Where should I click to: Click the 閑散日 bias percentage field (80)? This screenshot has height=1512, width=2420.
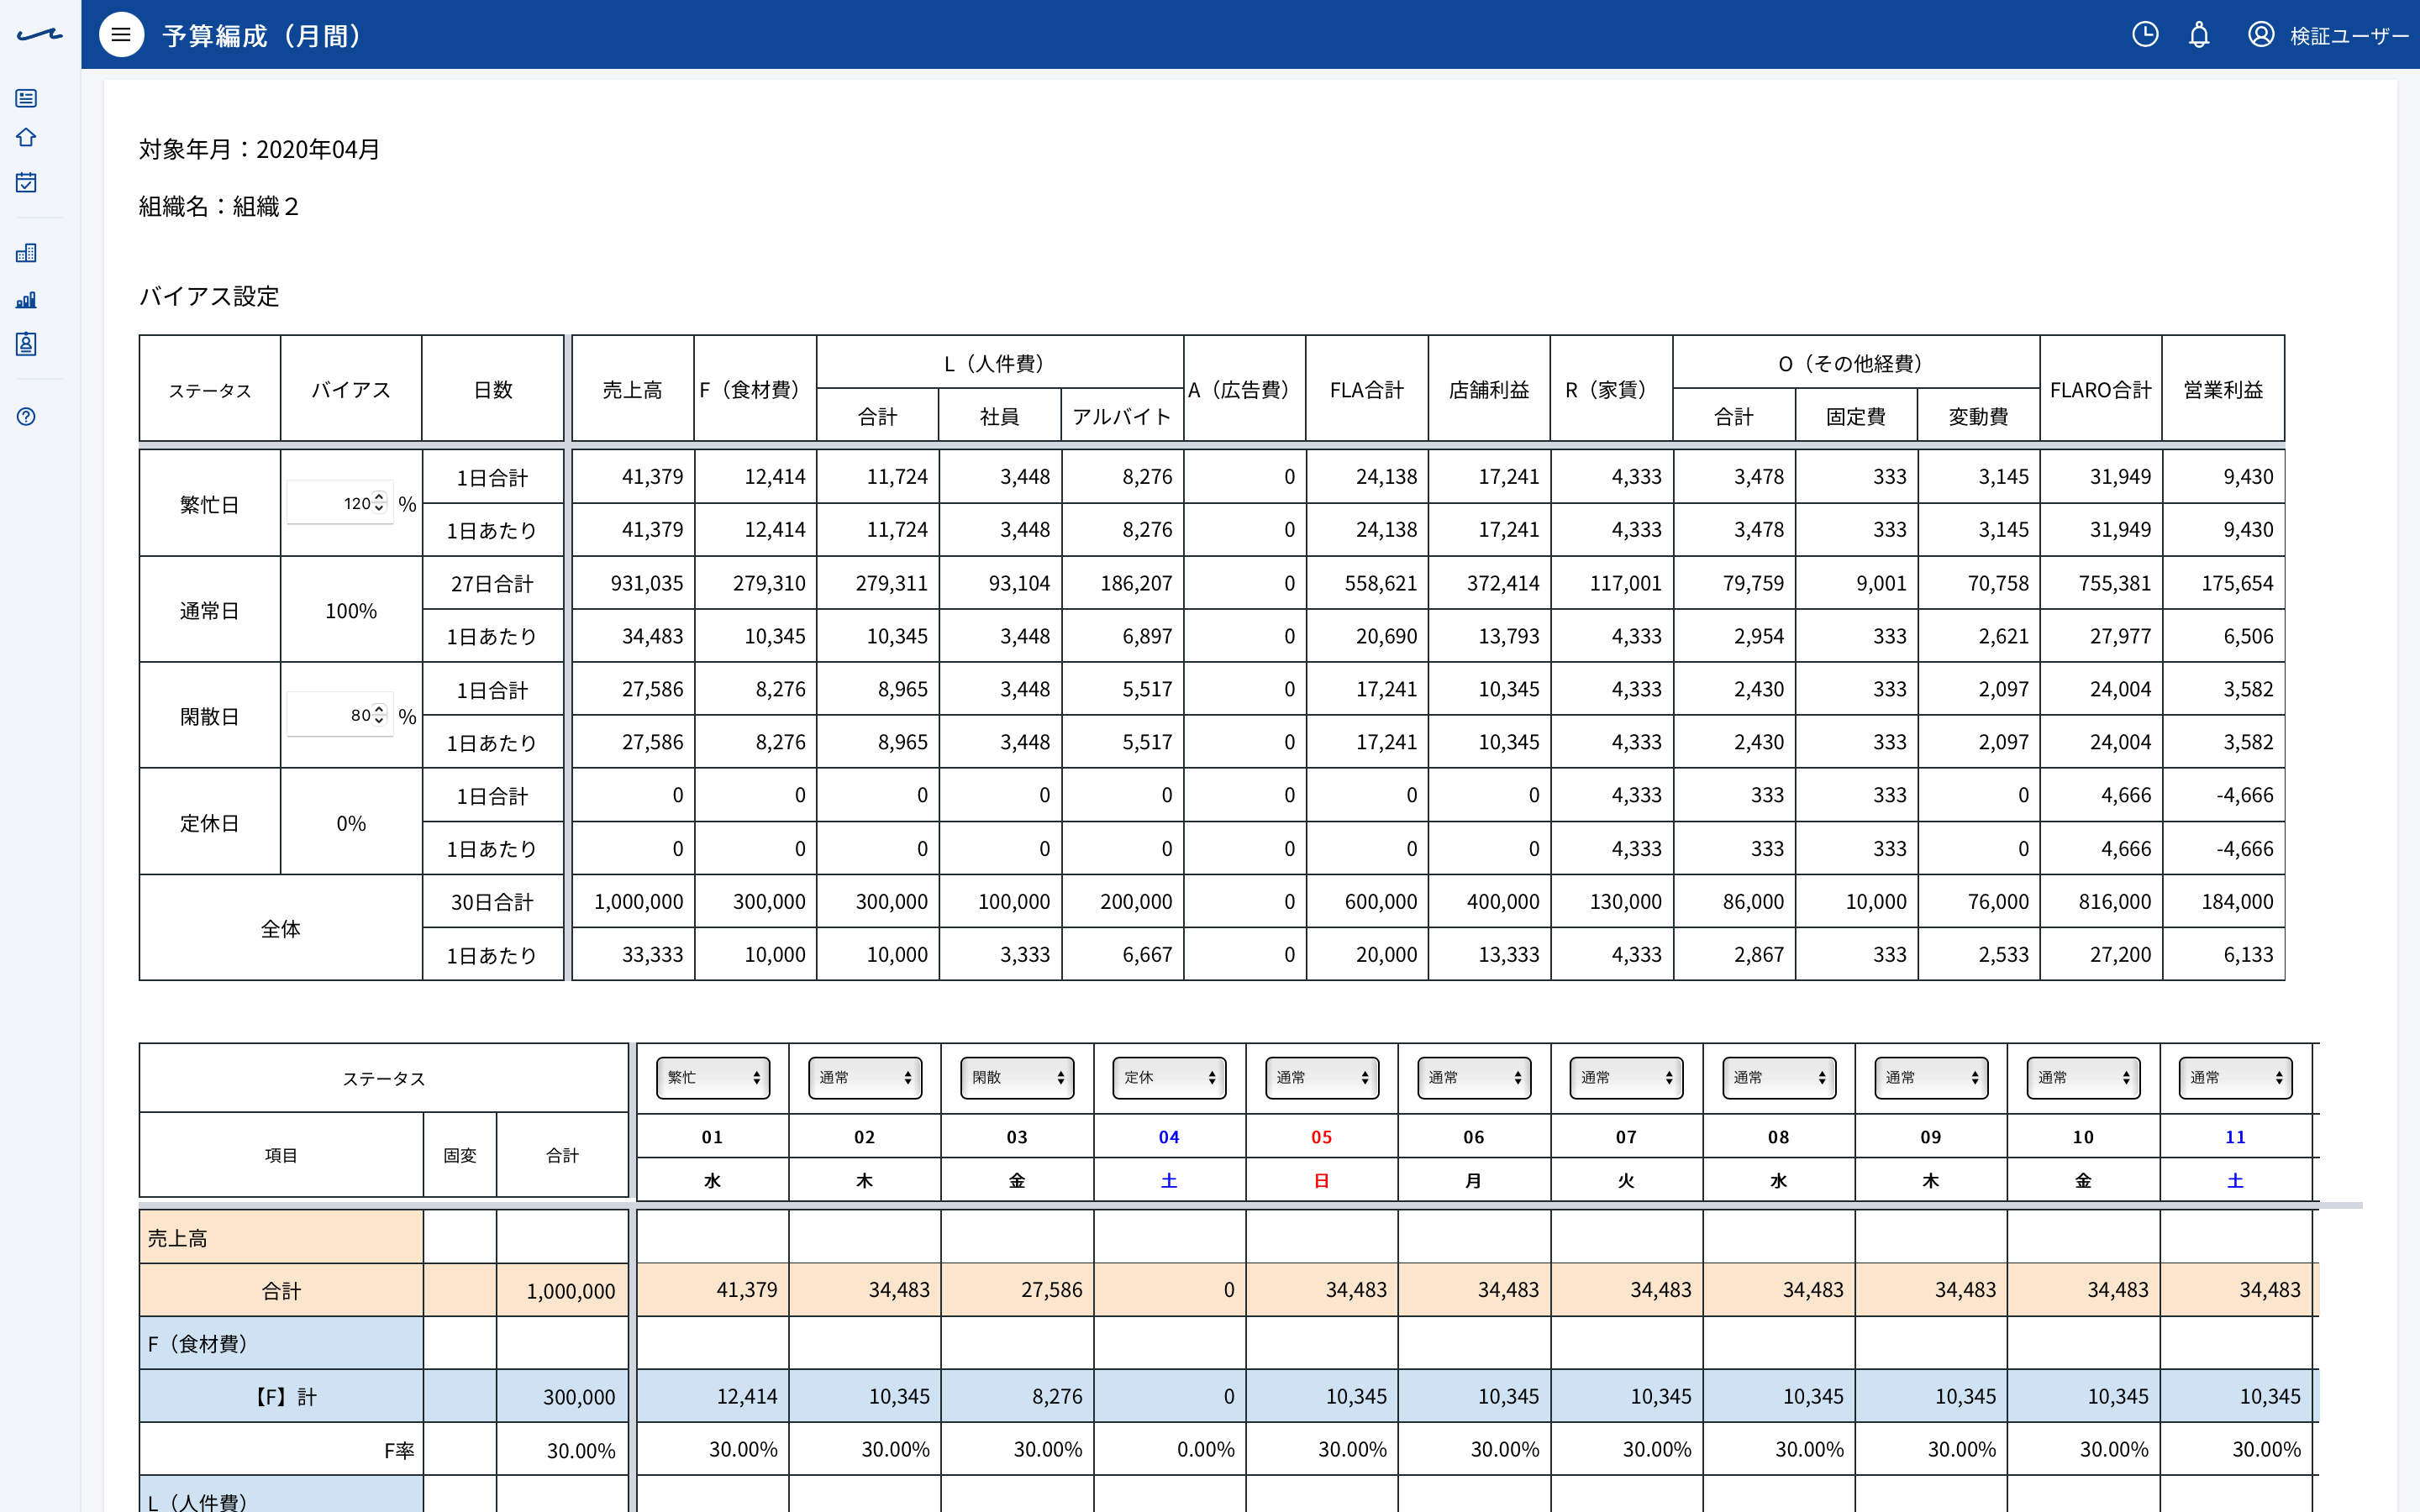click(x=339, y=715)
